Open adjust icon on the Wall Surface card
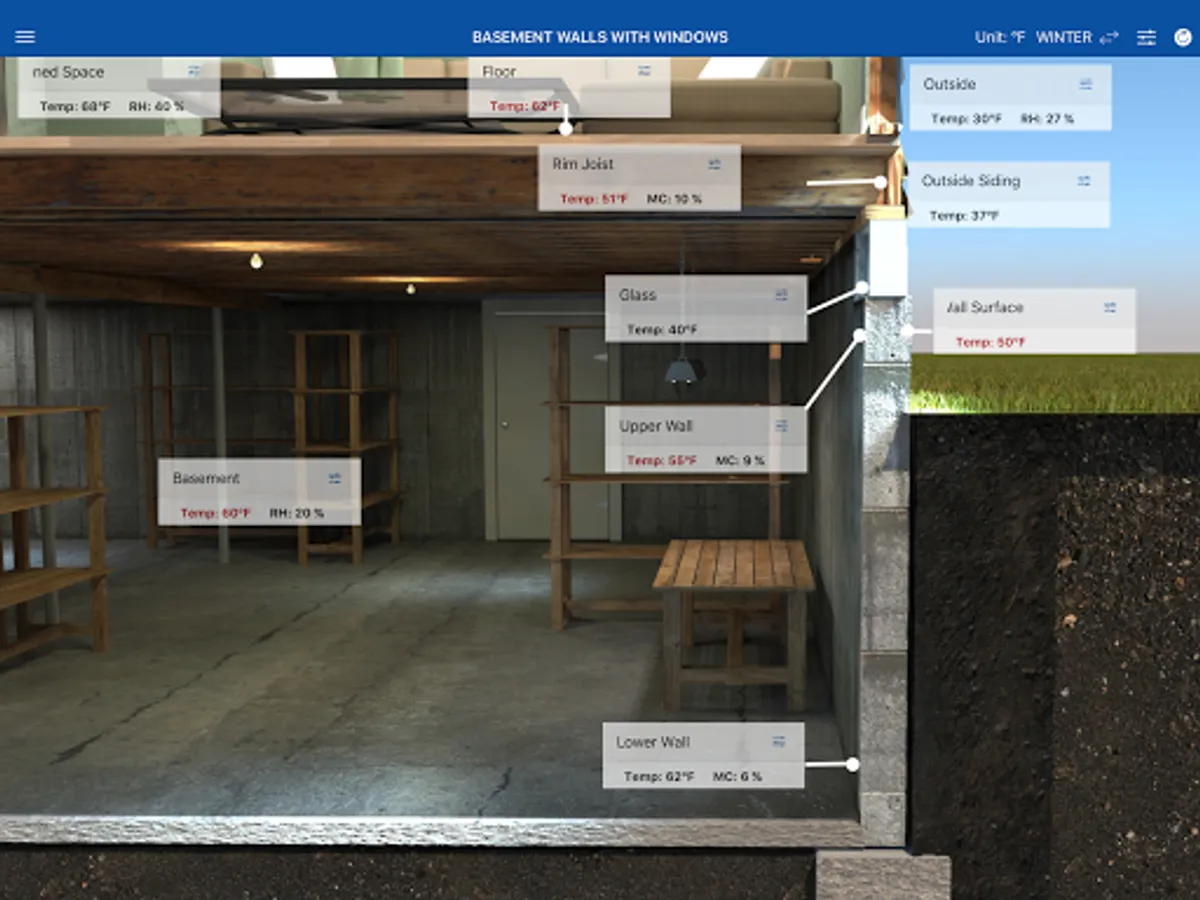This screenshot has width=1200, height=900. [x=1110, y=308]
